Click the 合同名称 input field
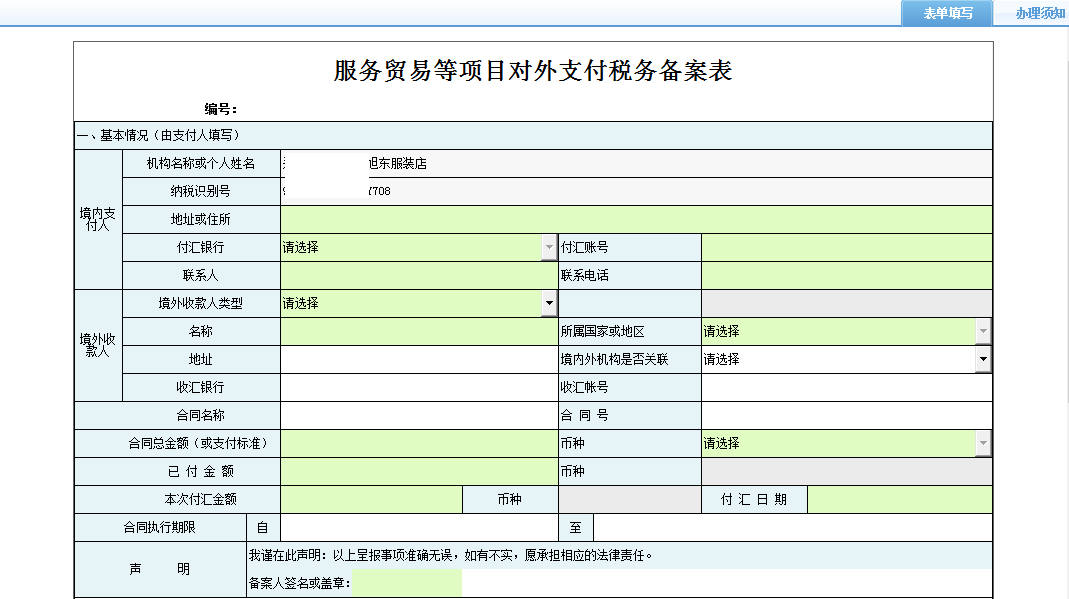 tap(415, 414)
